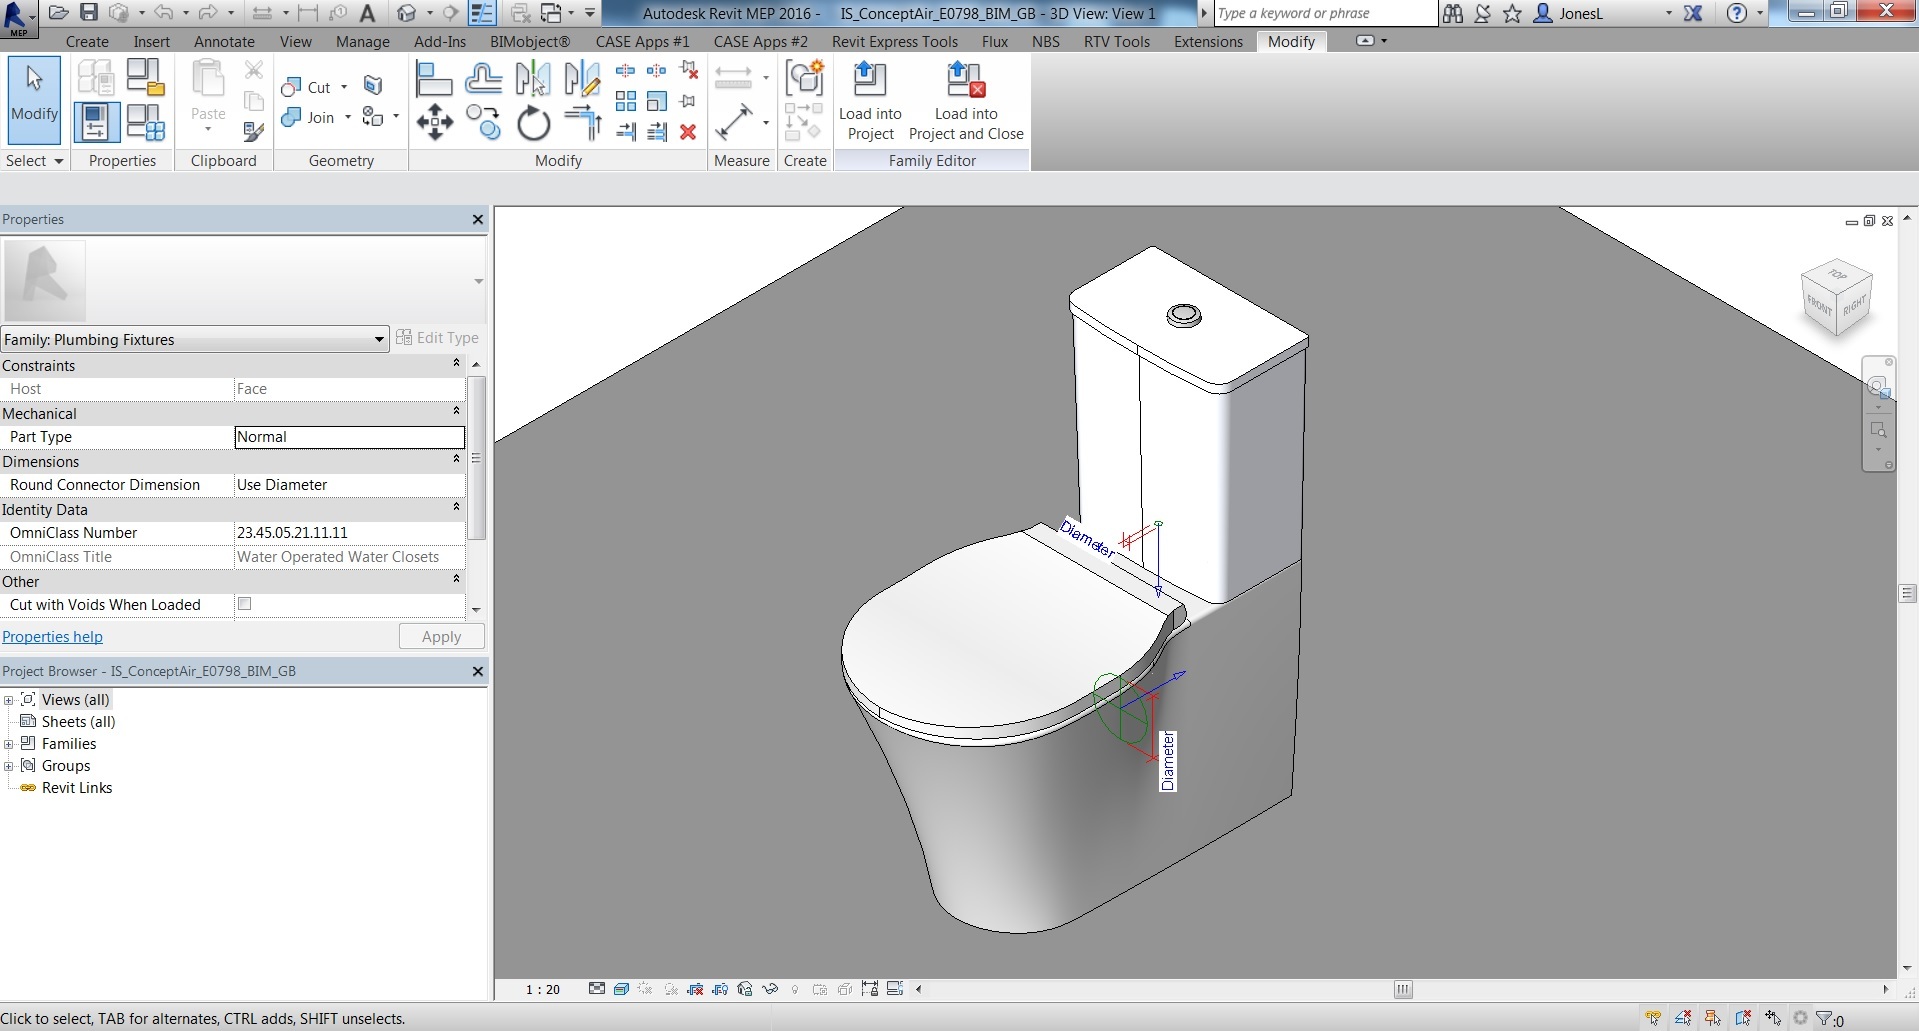Select the Align tool icon
The width and height of the screenshot is (1919, 1031).
434,79
